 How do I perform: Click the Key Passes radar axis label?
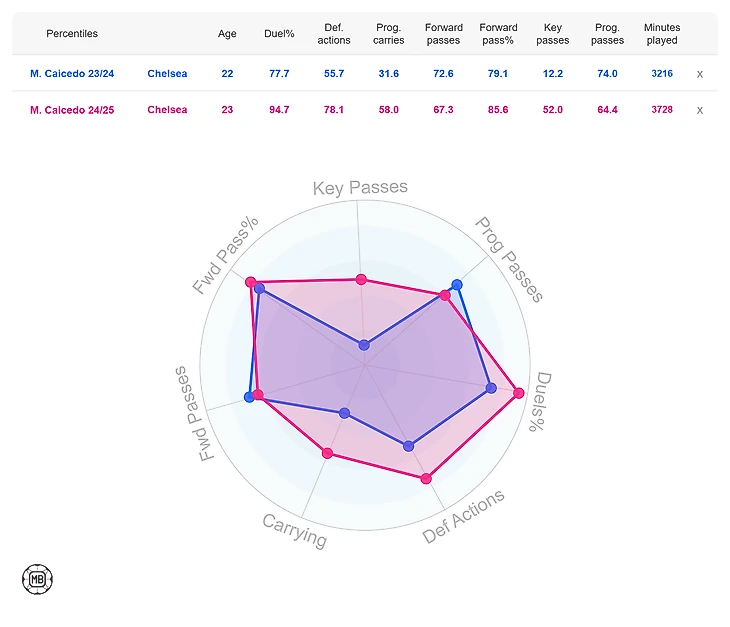click(360, 188)
